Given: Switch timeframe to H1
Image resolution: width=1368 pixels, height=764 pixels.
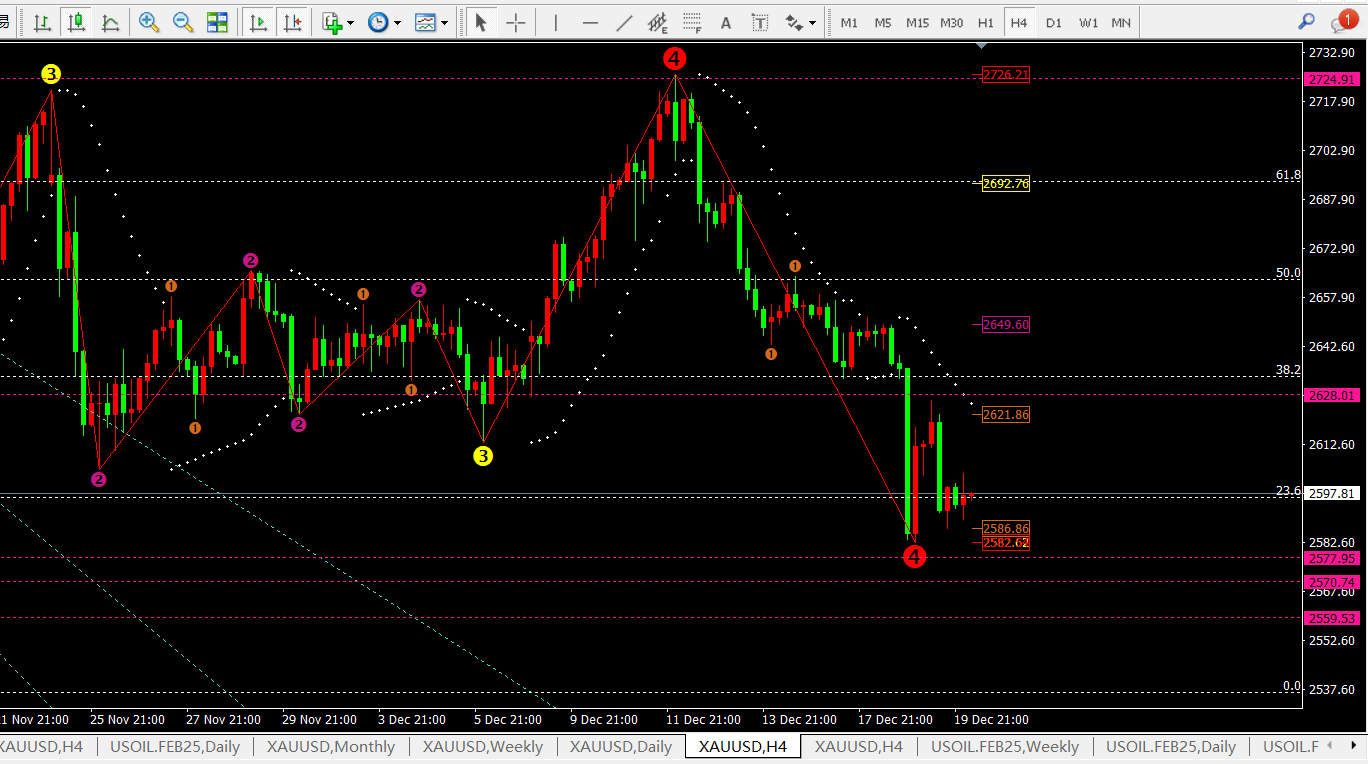Looking at the screenshot, I should 986,22.
